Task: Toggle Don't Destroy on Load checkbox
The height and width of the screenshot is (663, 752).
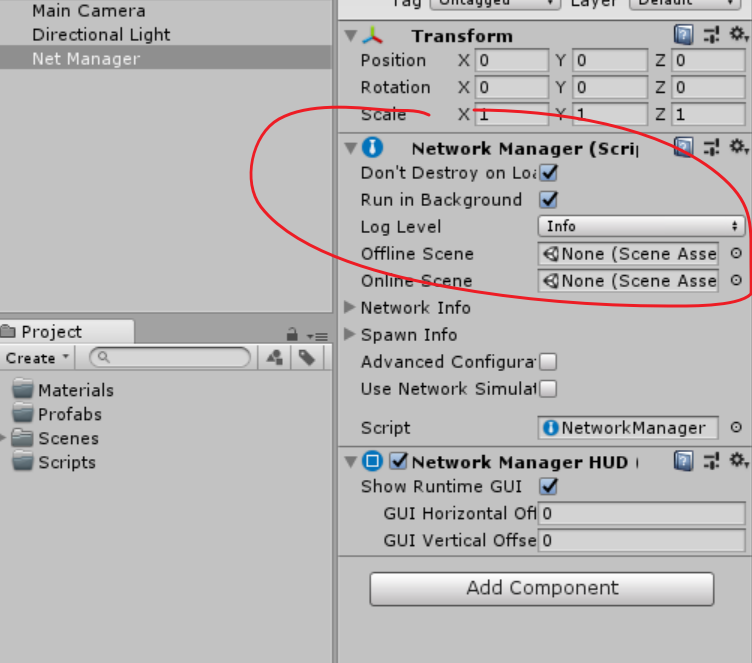Action: click(549, 173)
